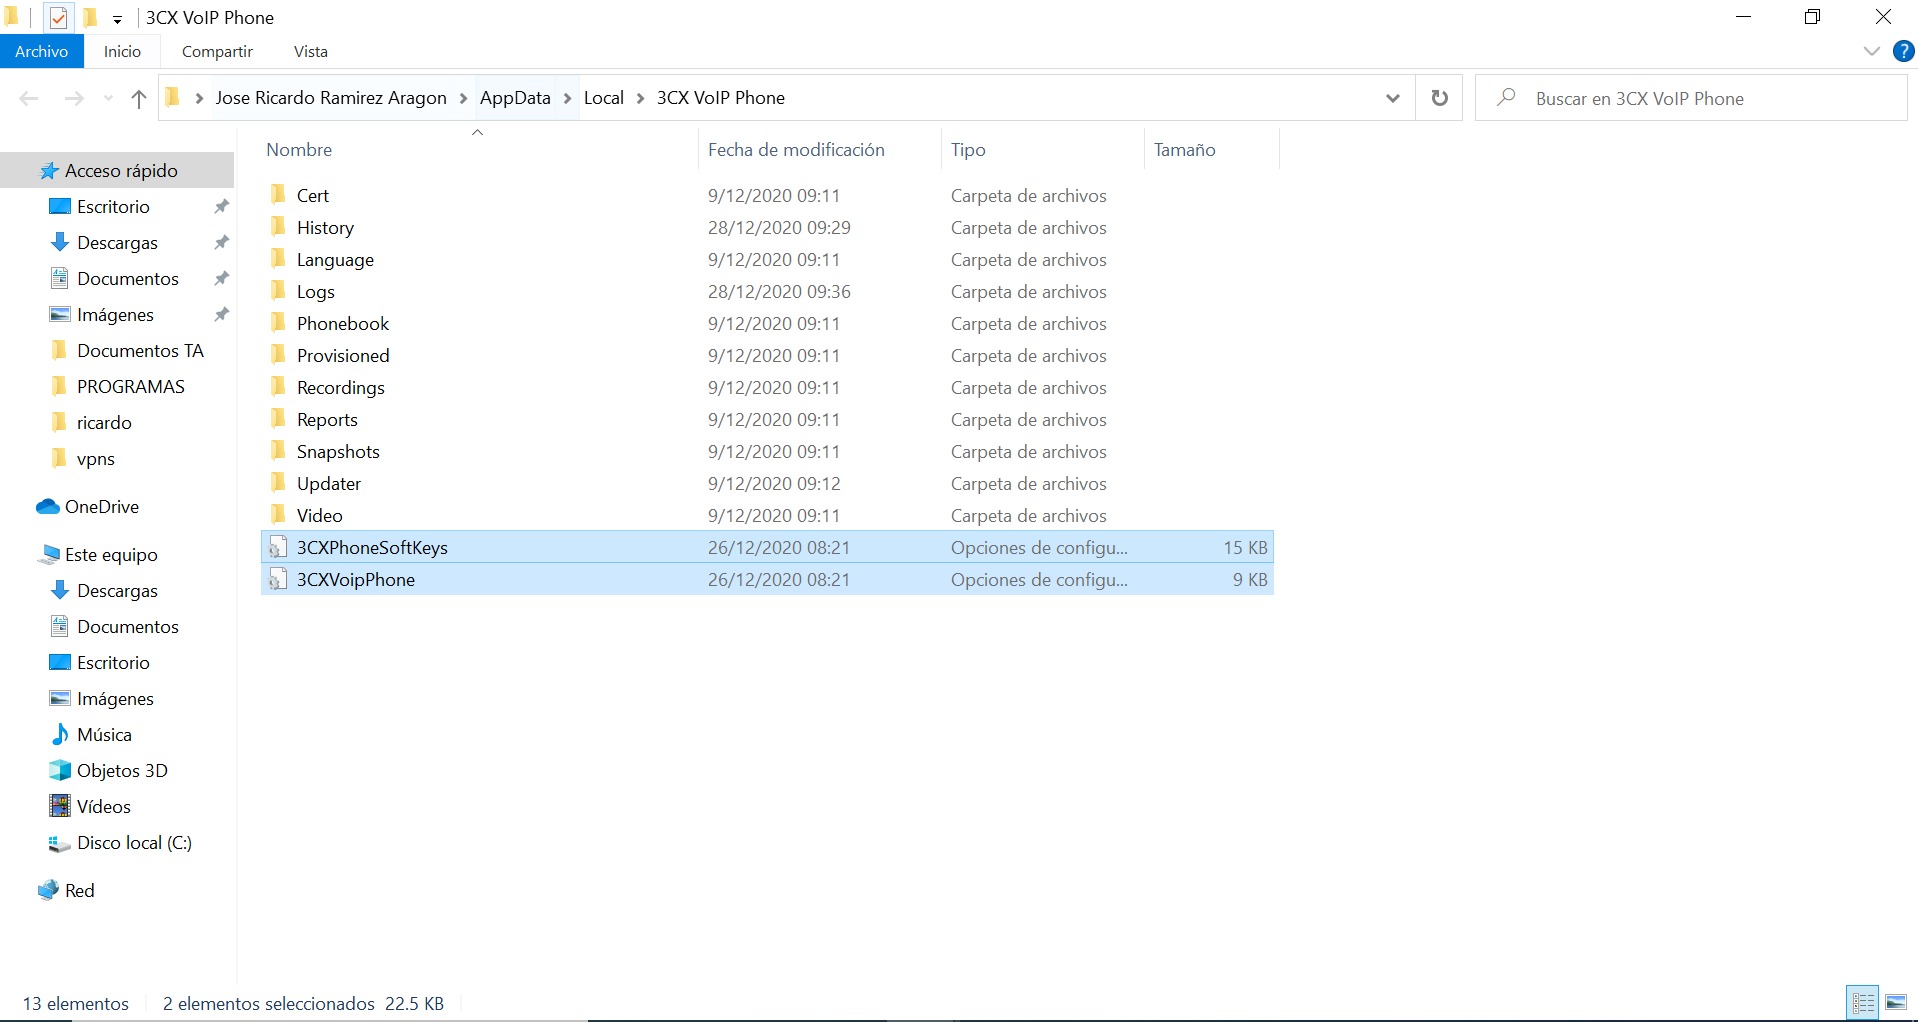Open the PROGRAMAS sidebar folder
Screen dimensions: 1918x1022
(130, 387)
